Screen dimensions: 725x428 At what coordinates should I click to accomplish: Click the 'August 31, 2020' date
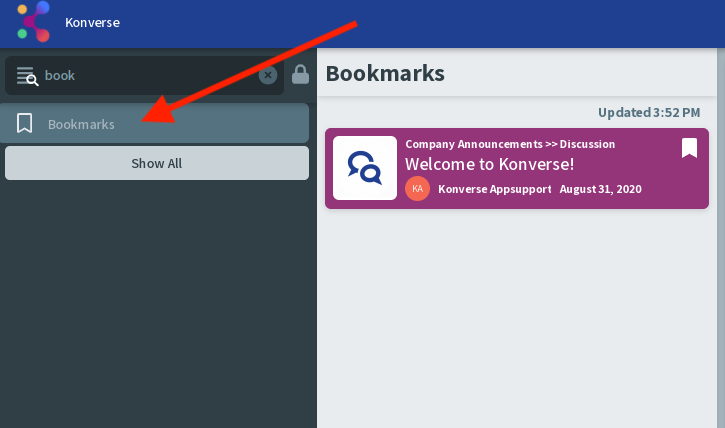tap(601, 189)
